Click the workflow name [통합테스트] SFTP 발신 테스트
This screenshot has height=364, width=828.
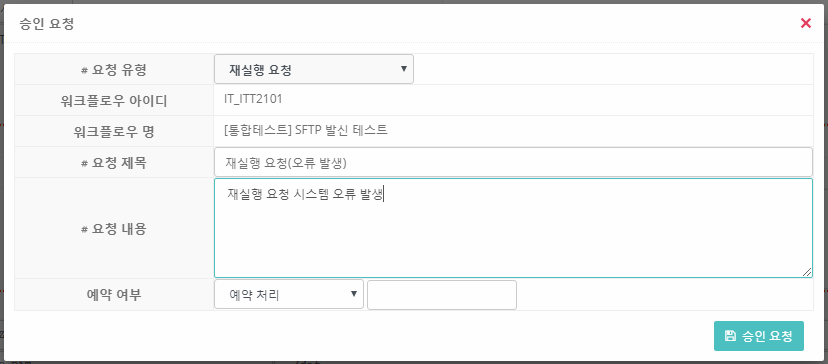[x=306, y=130]
